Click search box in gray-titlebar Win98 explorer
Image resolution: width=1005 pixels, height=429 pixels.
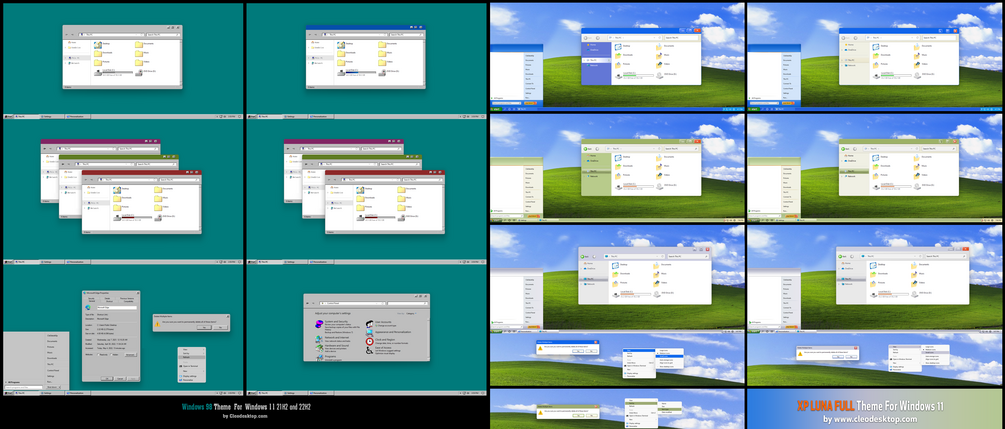(163, 35)
